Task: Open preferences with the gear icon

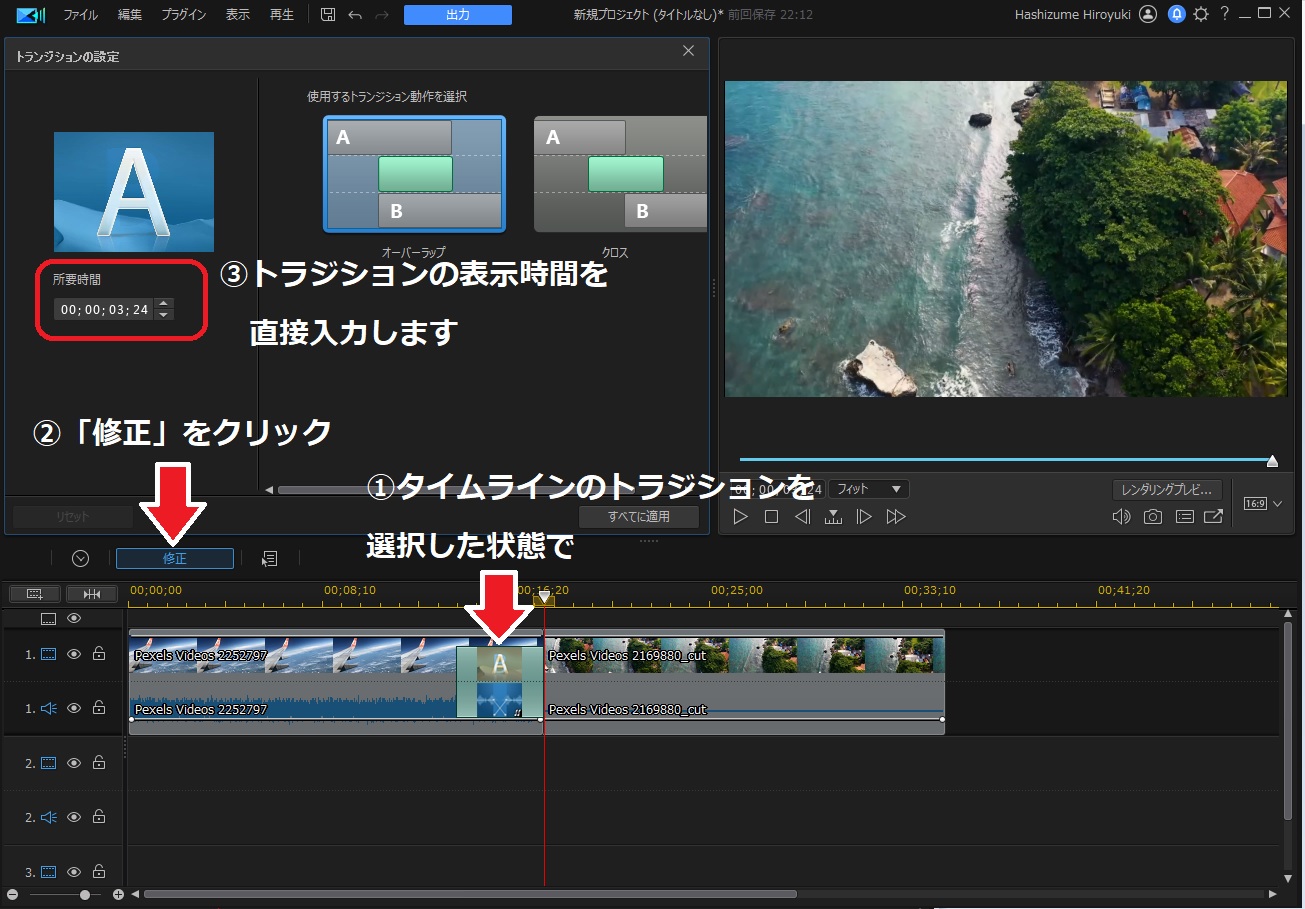Action: pos(1201,15)
